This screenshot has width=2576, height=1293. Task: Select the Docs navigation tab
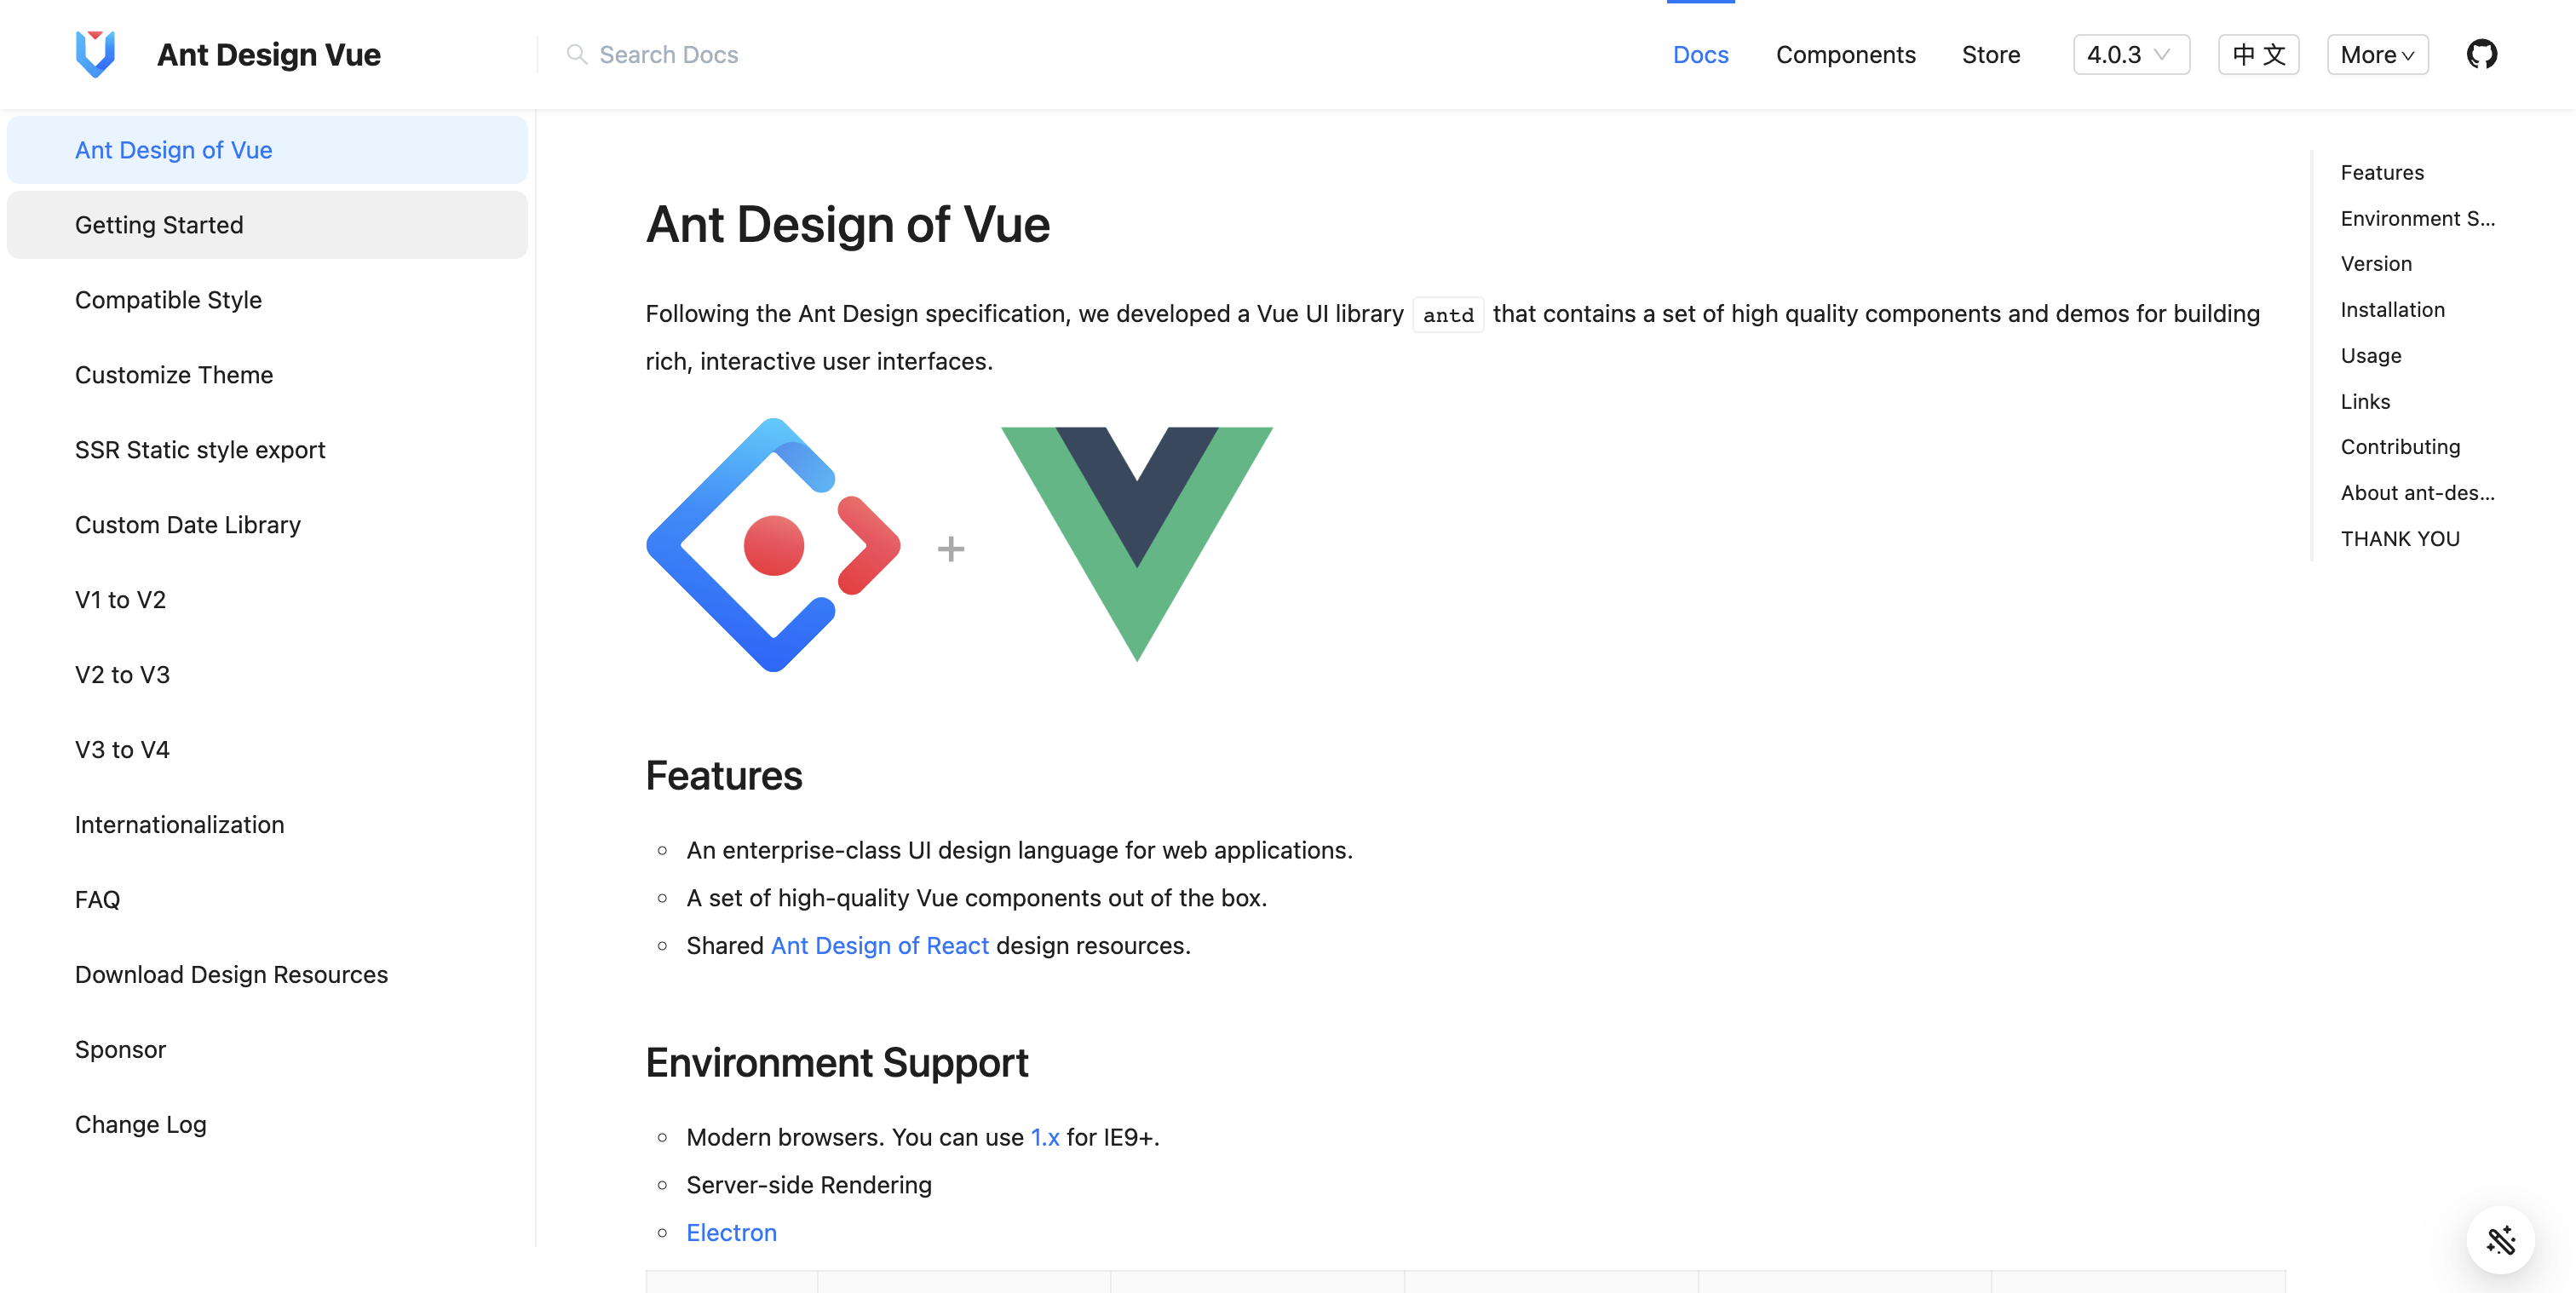coord(1700,54)
